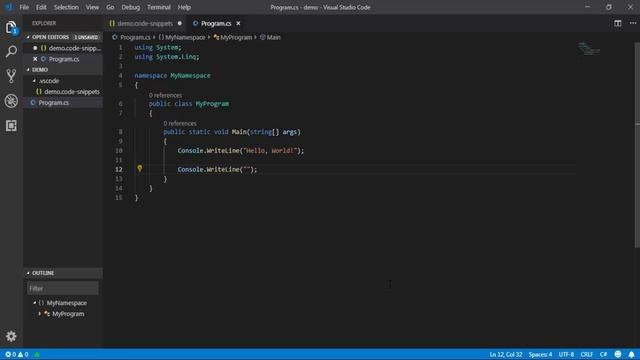
Task: Open the Debug menu
Action: (x=131, y=7)
